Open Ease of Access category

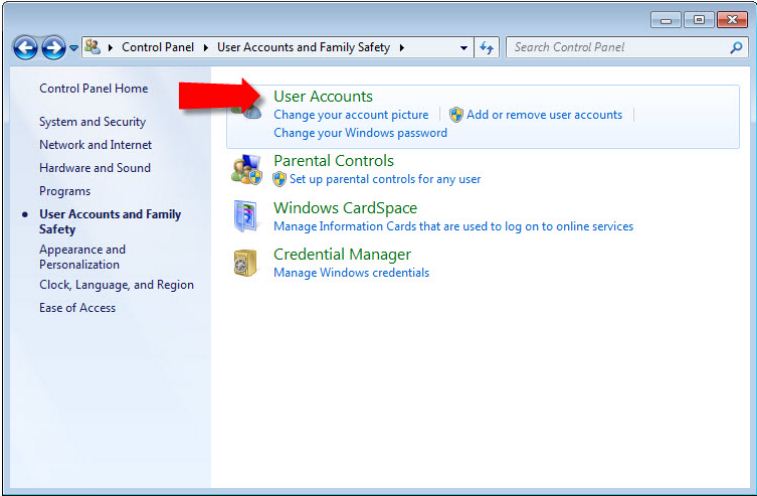pos(77,308)
